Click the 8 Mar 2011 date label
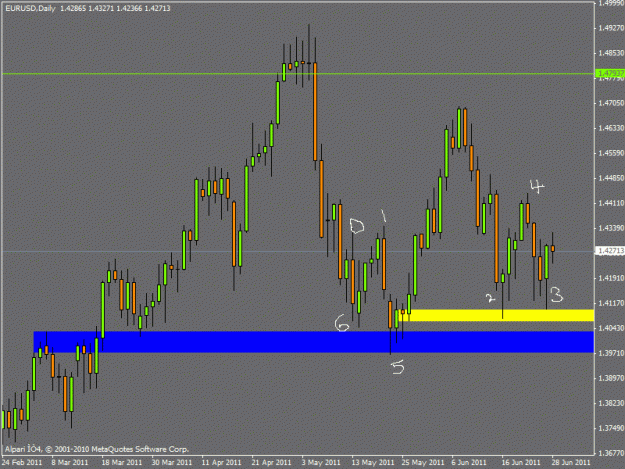The image size is (625, 469). point(70,463)
